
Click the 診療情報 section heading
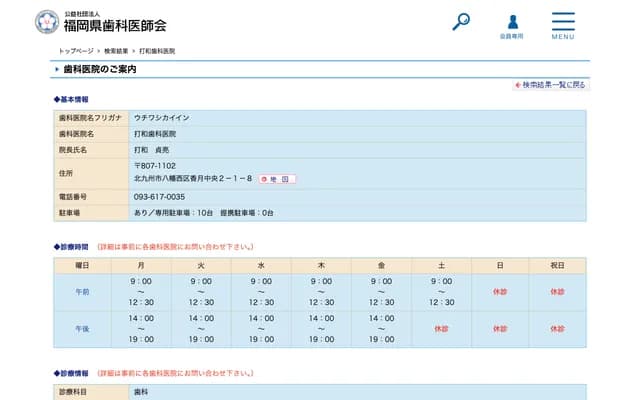(72, 373)
